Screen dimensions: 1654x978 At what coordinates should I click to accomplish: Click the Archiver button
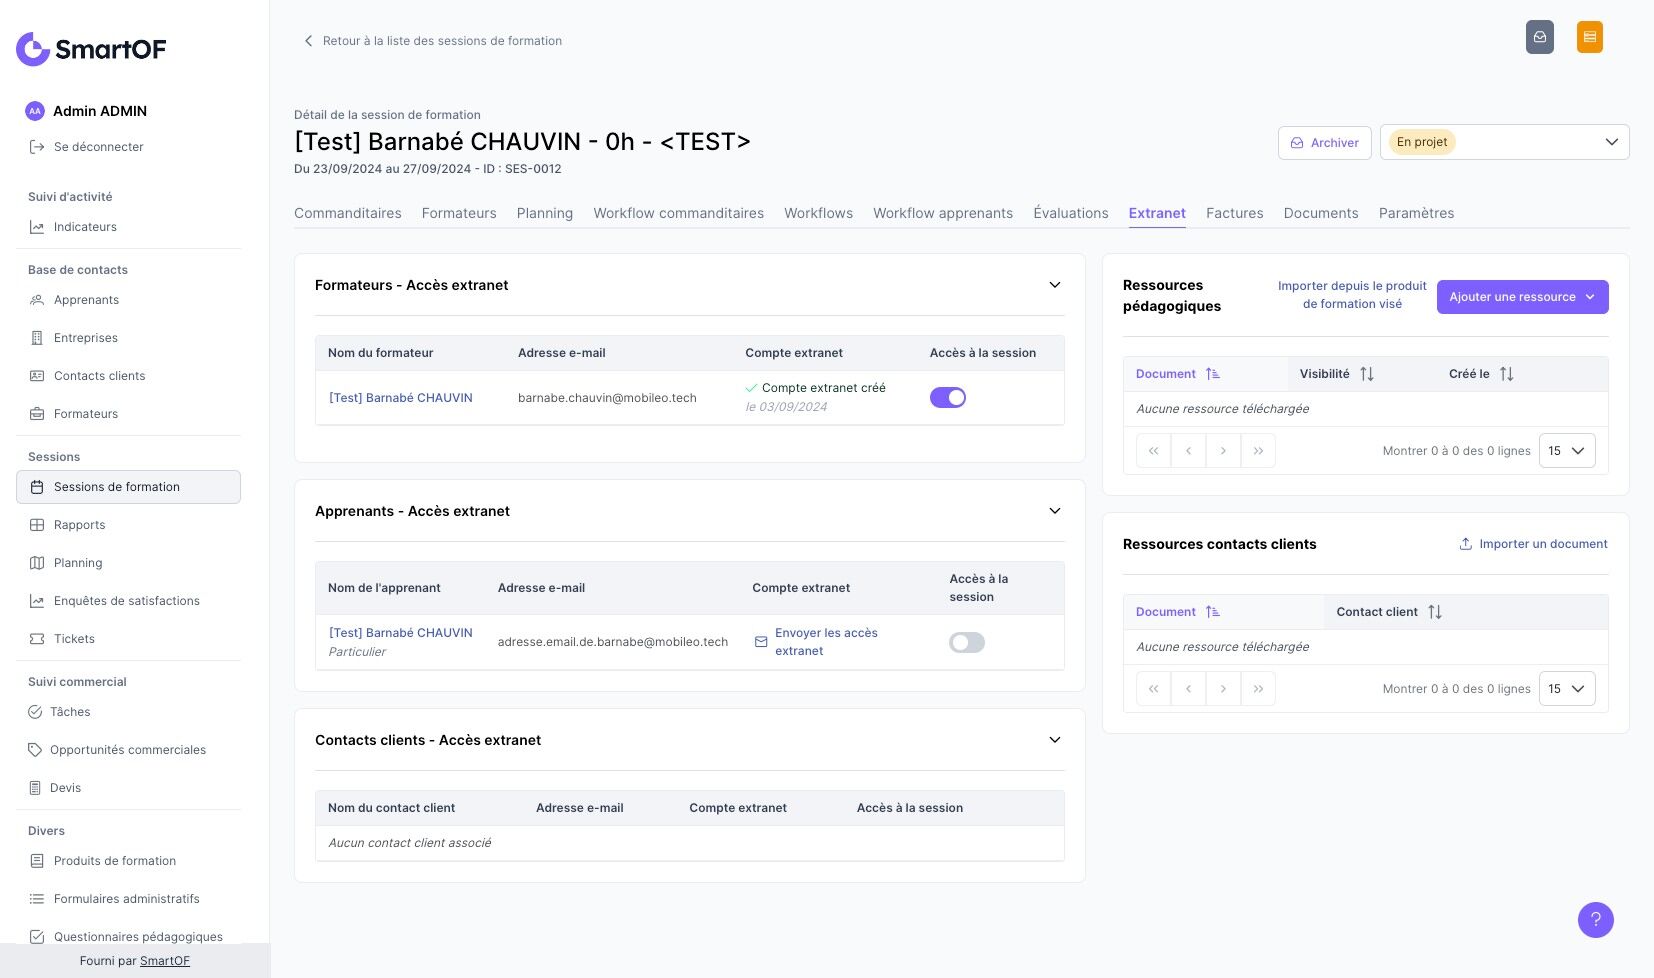pyautogui.click(x=1324, y=143)
